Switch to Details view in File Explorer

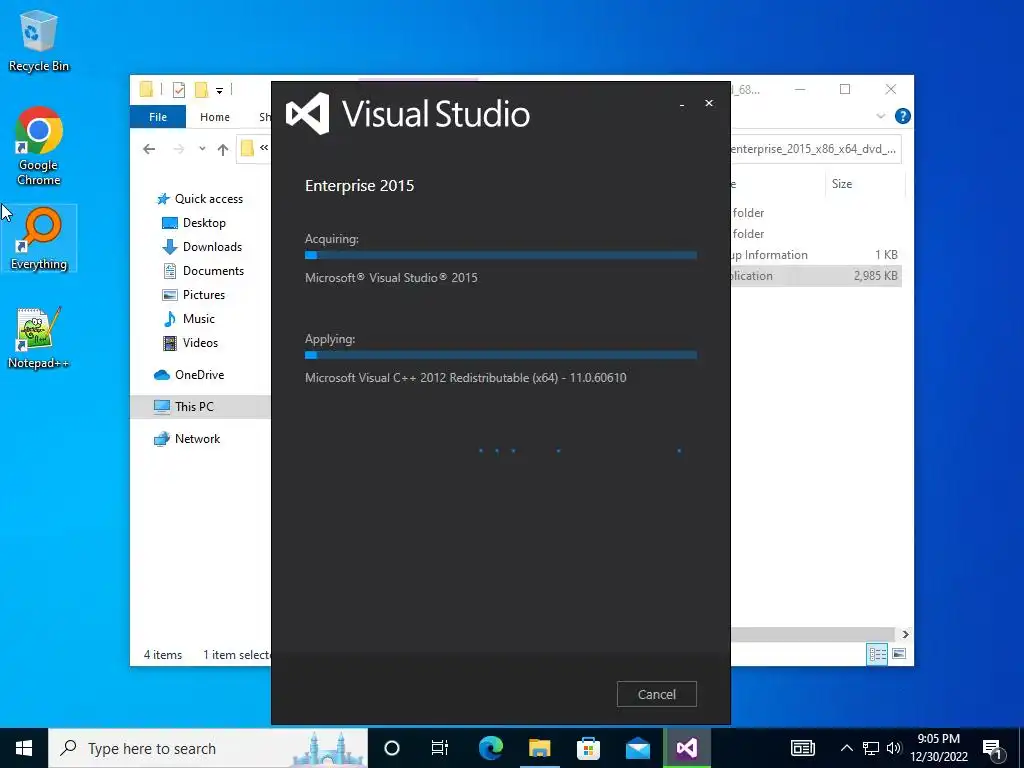tap(877, 654)
